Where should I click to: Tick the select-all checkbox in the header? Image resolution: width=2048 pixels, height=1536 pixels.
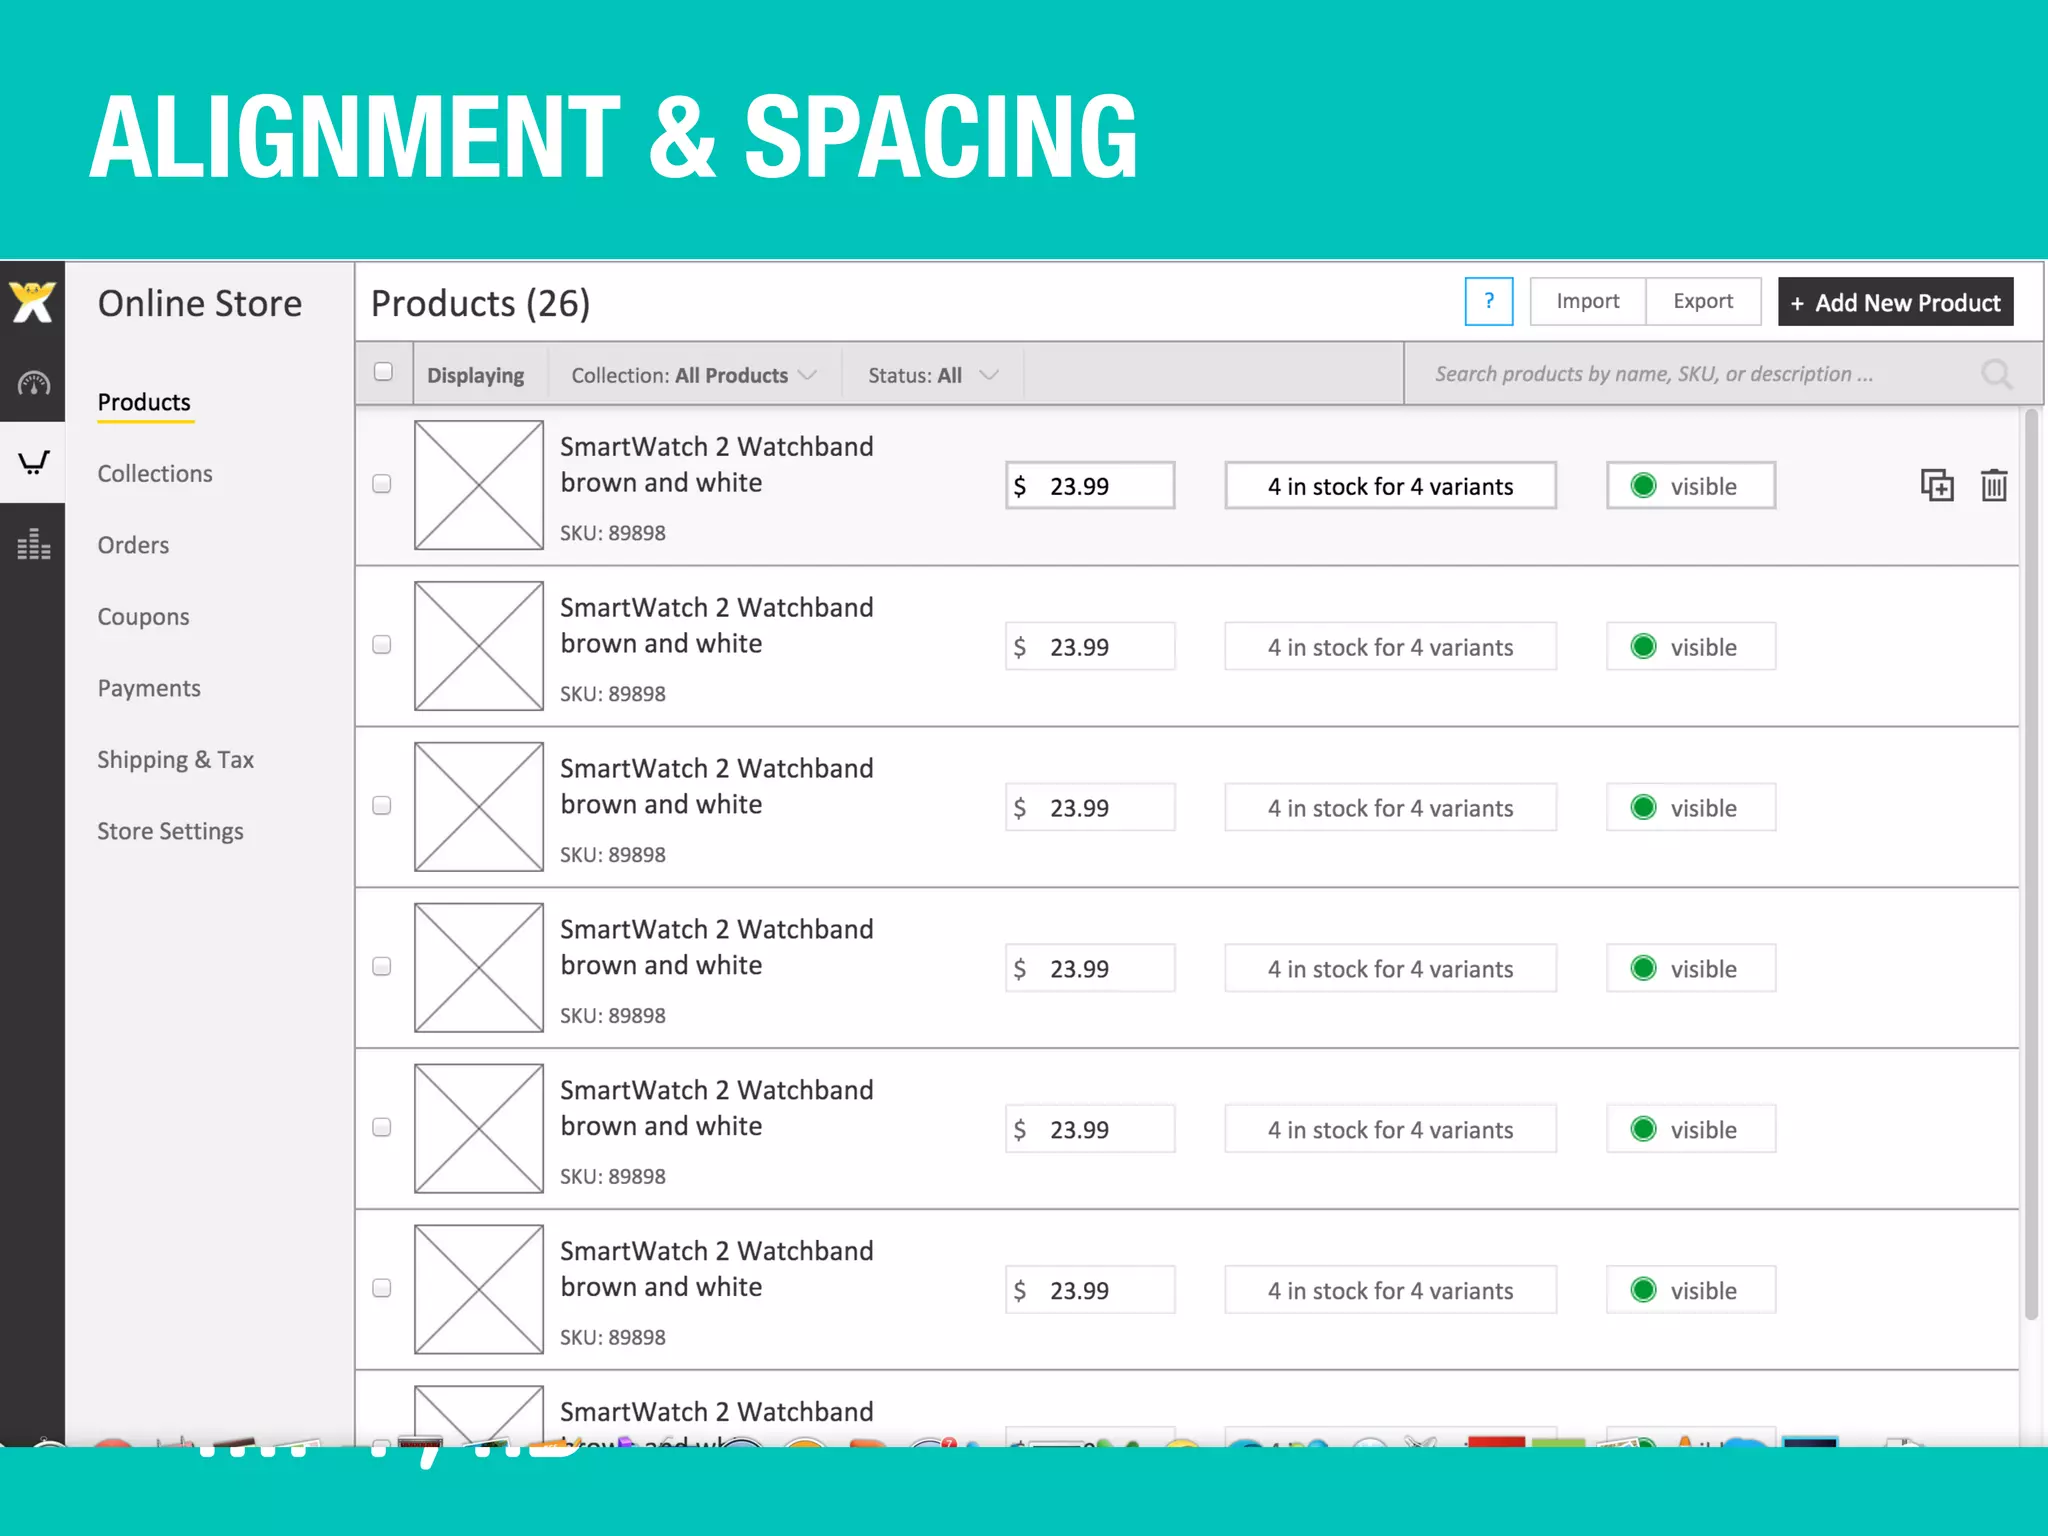(383, 372)
